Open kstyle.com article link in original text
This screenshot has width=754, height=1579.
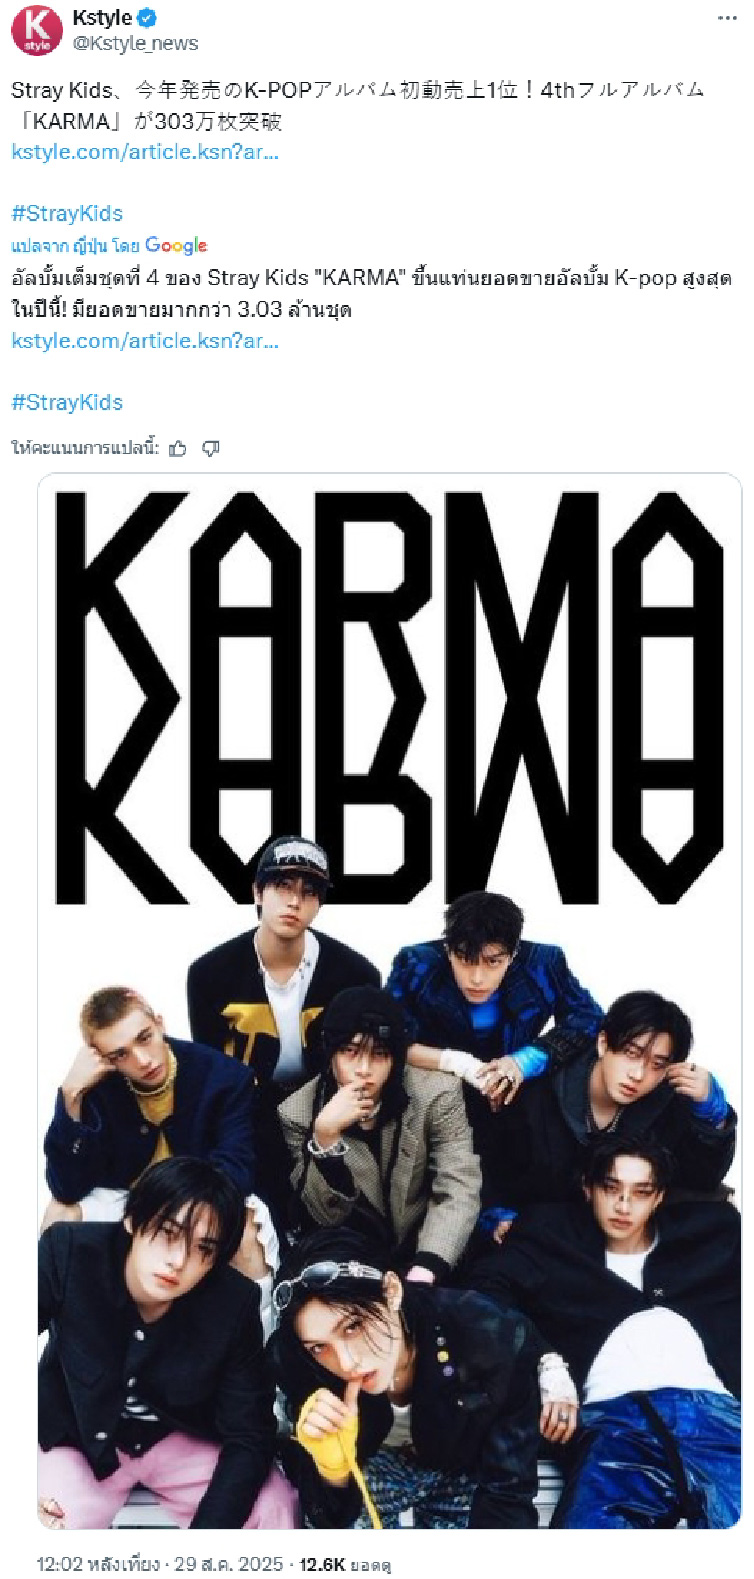(x=145, y=152)
